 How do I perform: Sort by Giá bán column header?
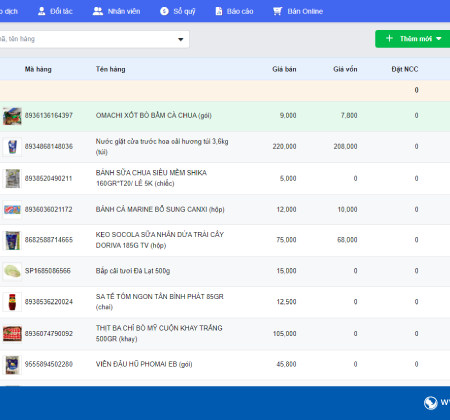284,69
